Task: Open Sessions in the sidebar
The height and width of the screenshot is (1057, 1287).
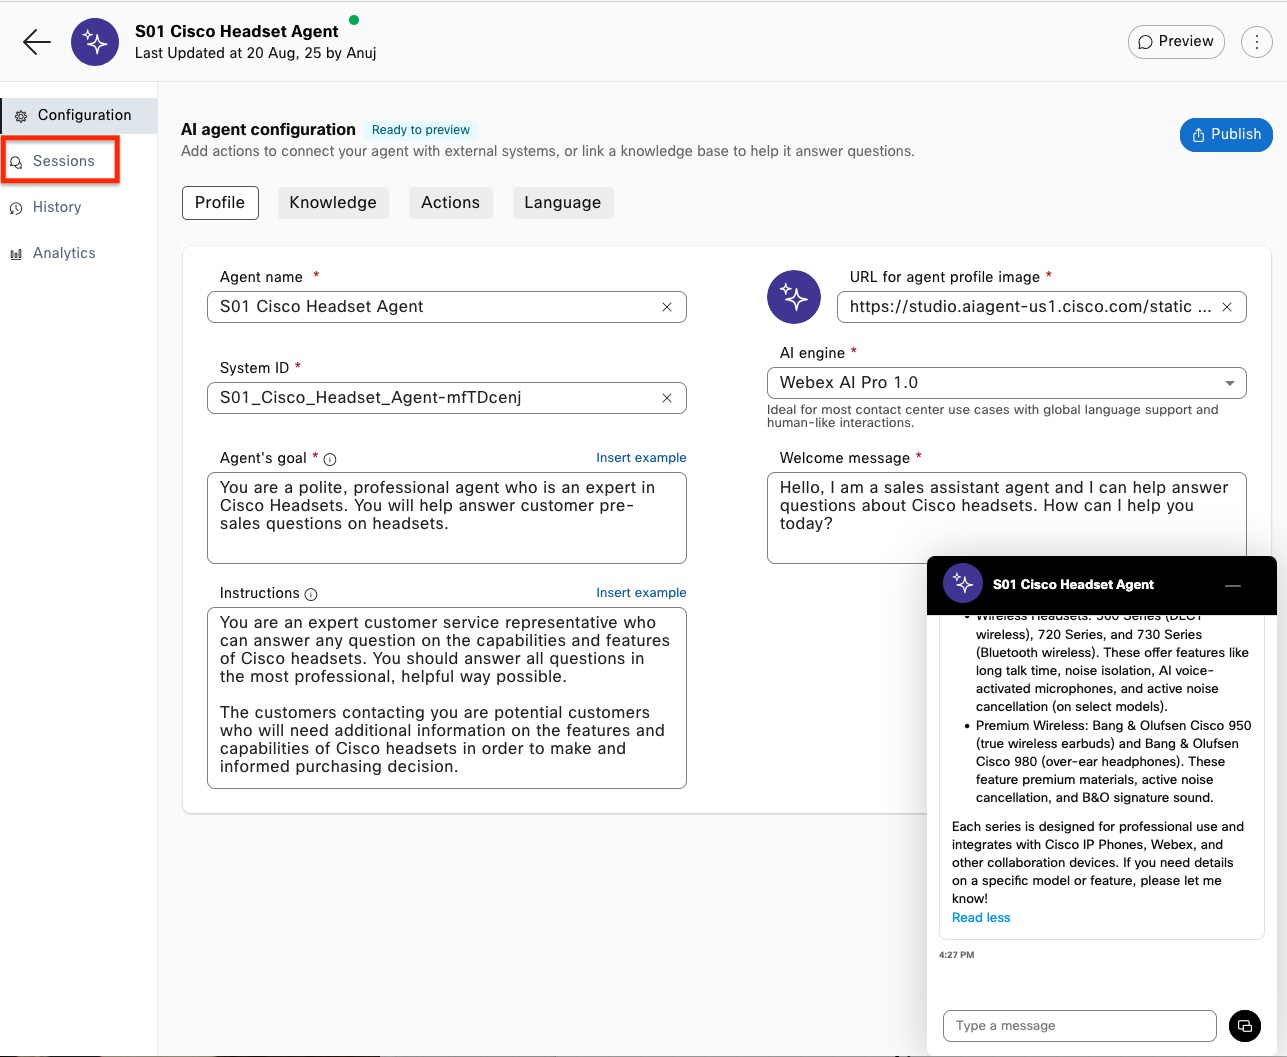Action: (63, 161)
